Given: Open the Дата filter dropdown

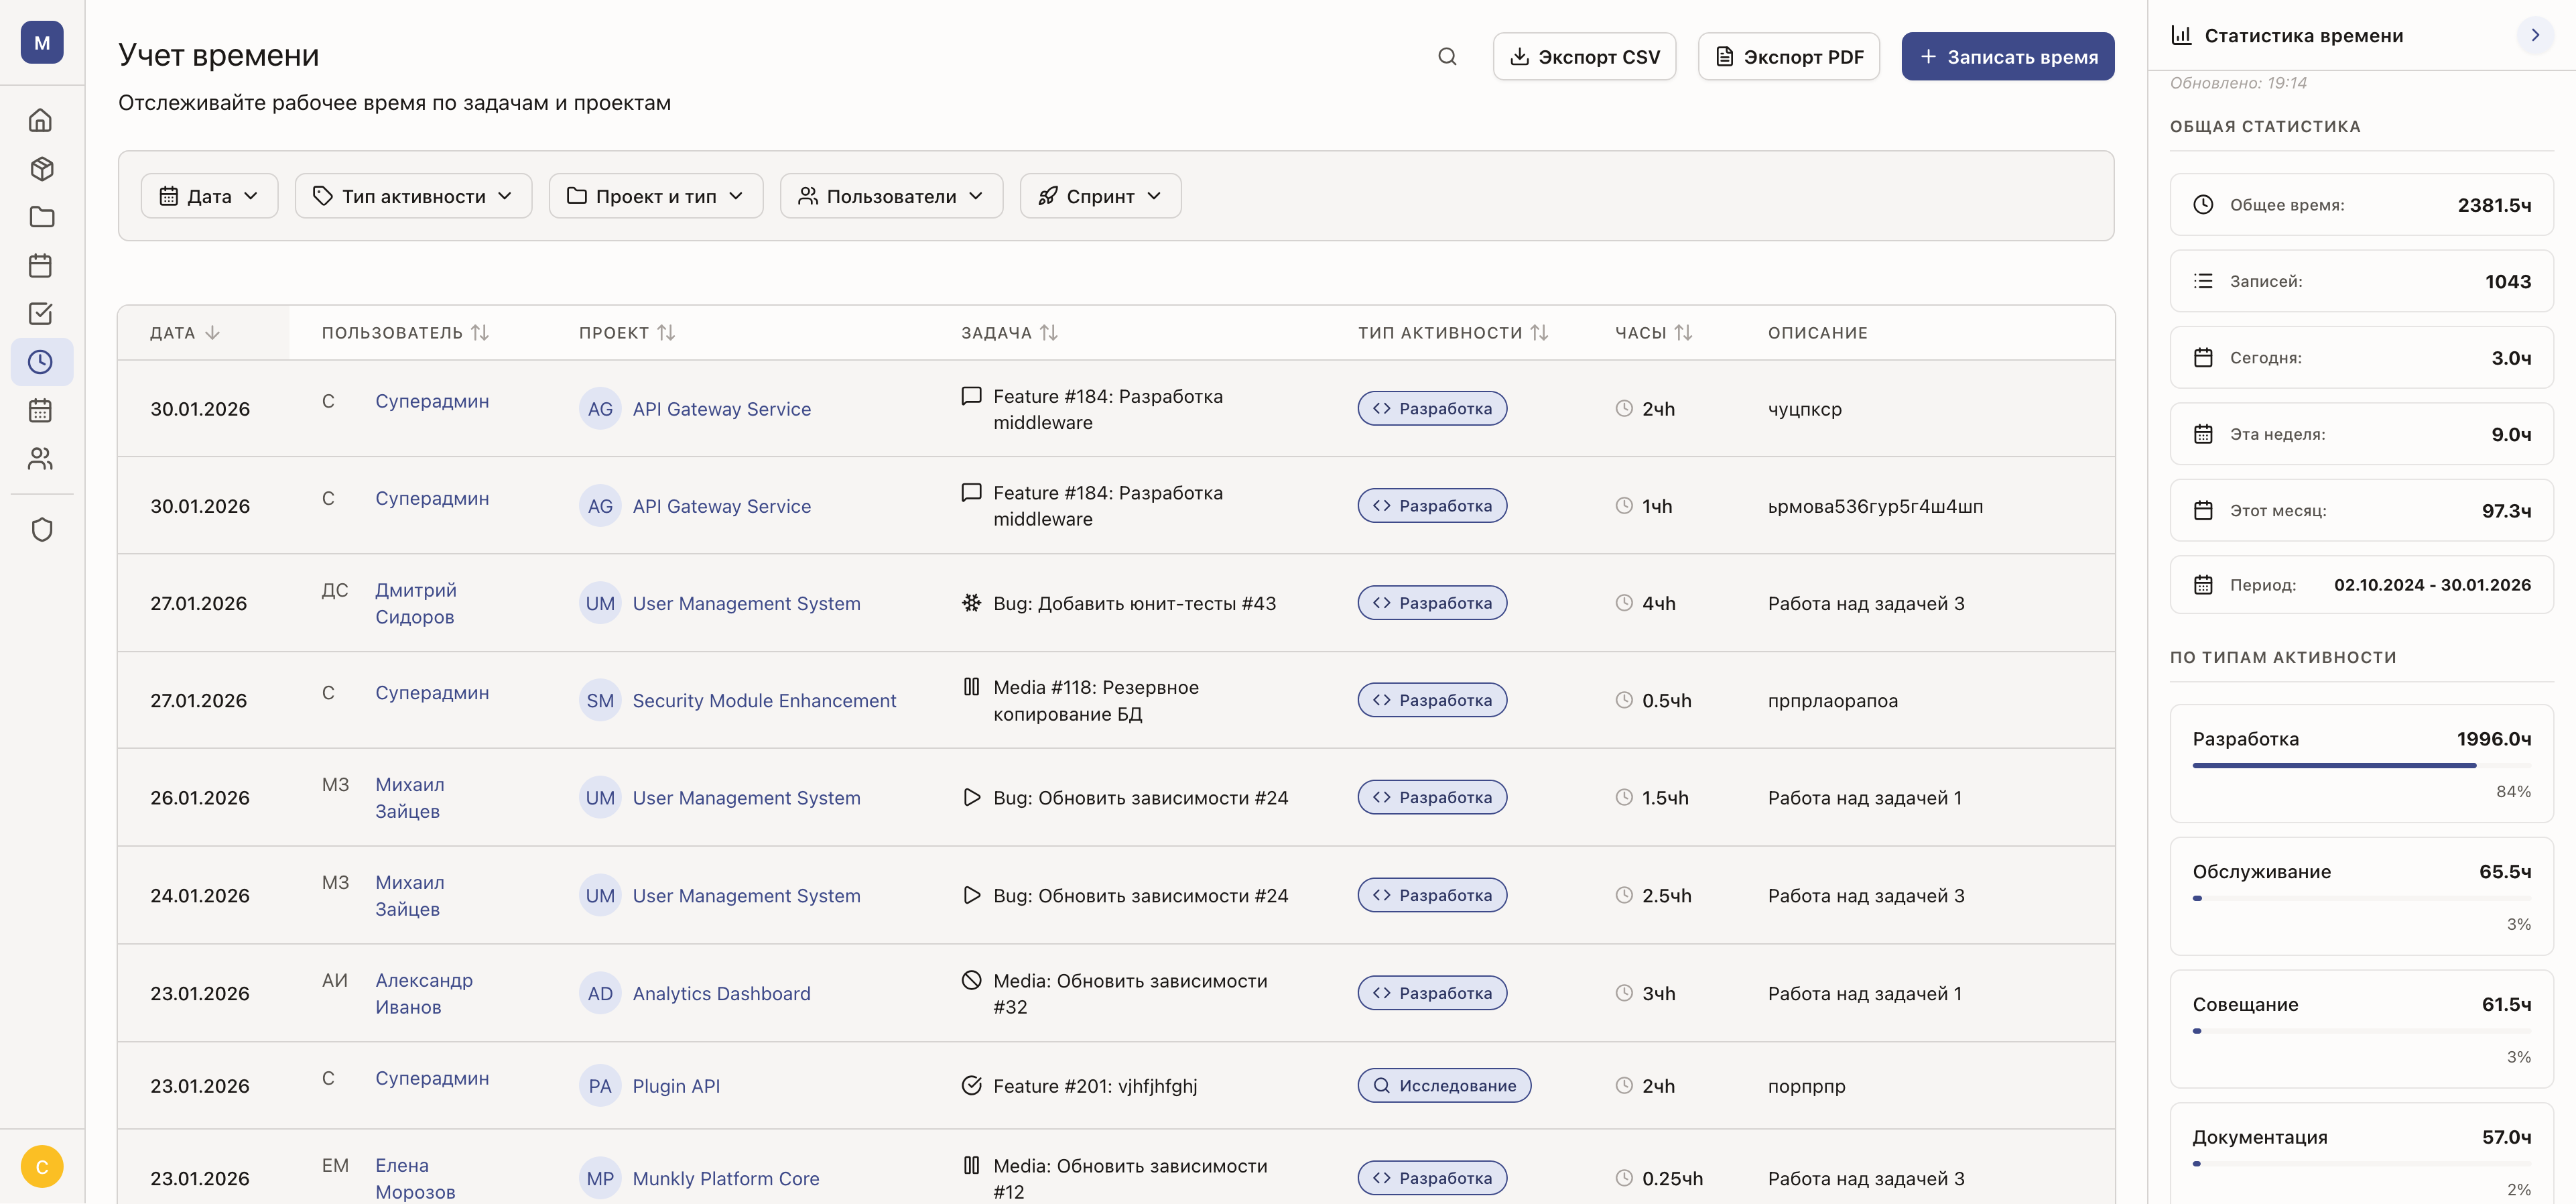Looking at the screenshot, I should pos(209,196).
